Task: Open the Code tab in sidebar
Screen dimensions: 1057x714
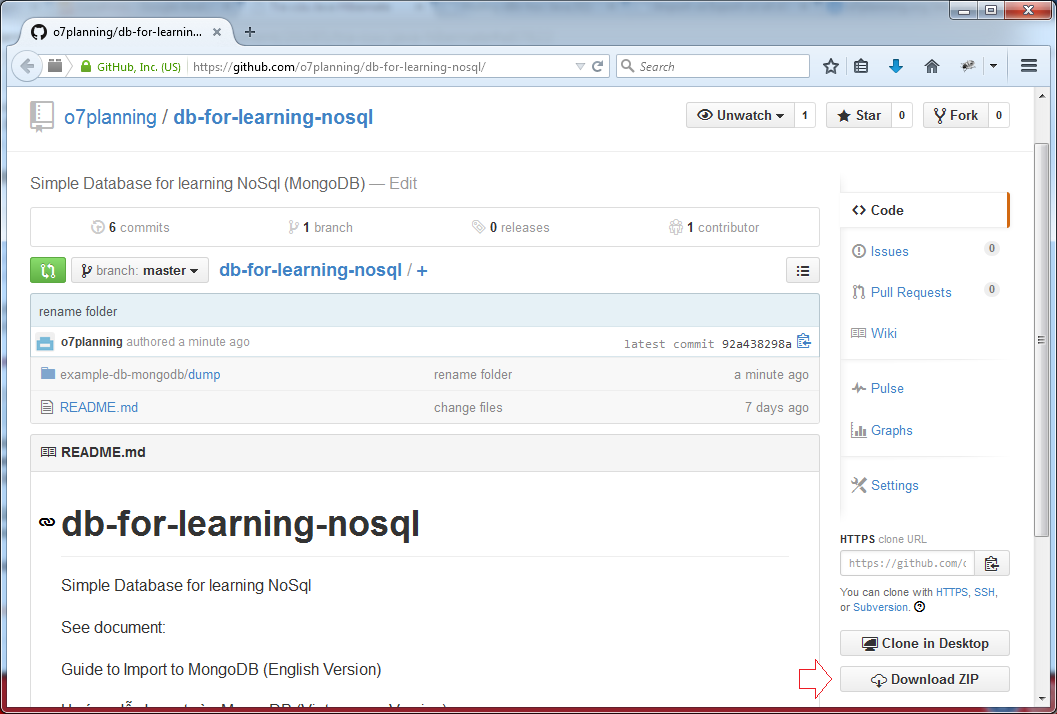Action: (924, 210)
